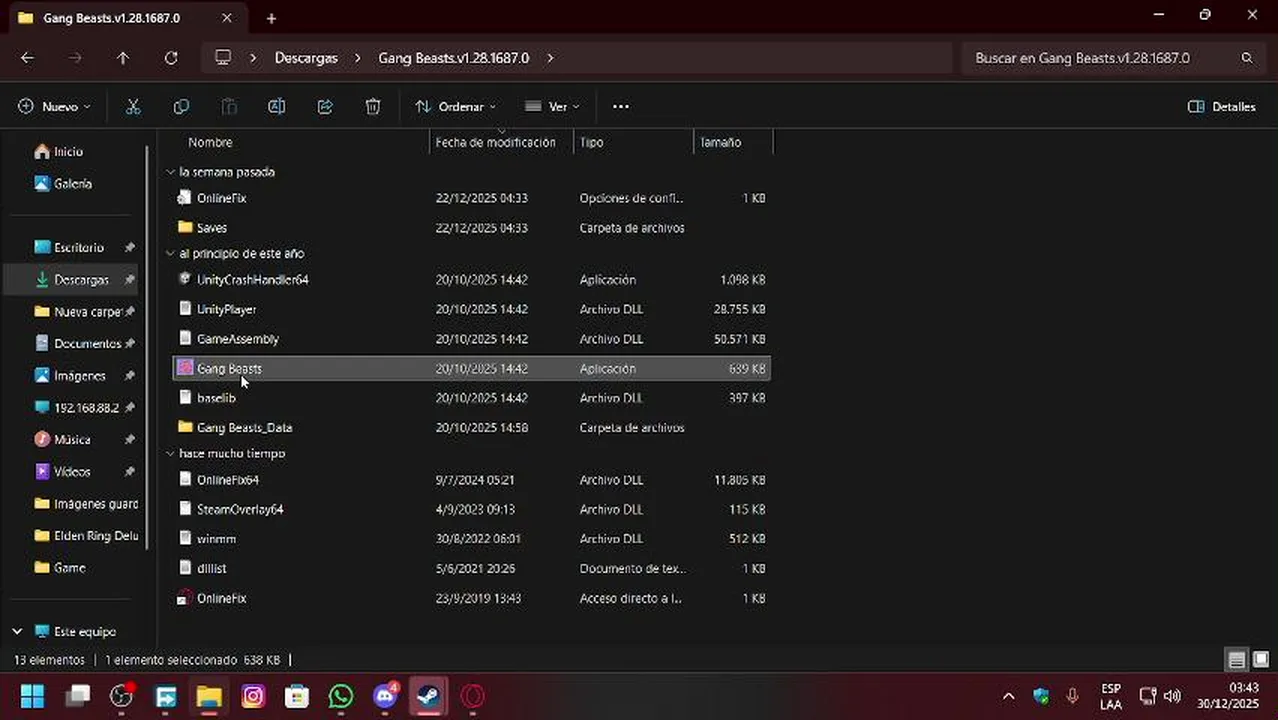This screenshot has height=720, width=1278.
Task: Select the SteamOverlay64 DLL file
Action: pos(471,510)
